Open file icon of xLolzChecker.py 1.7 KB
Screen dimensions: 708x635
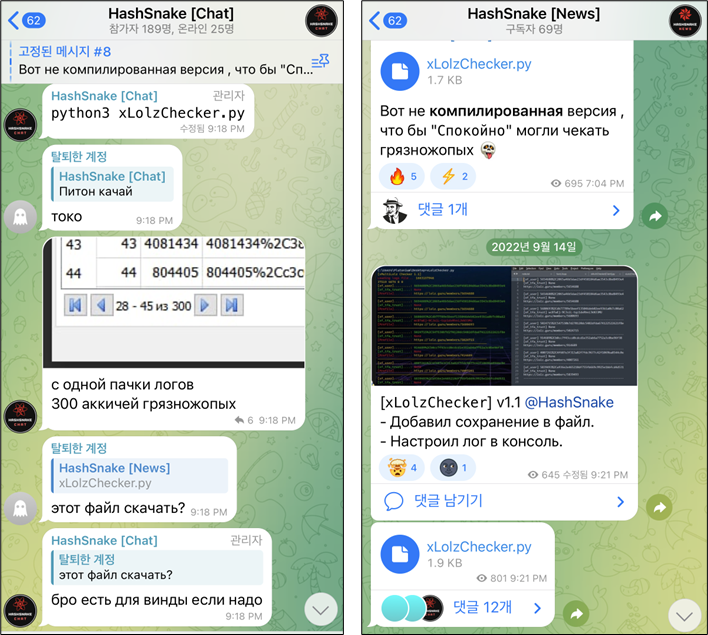(x=400, y=71)
